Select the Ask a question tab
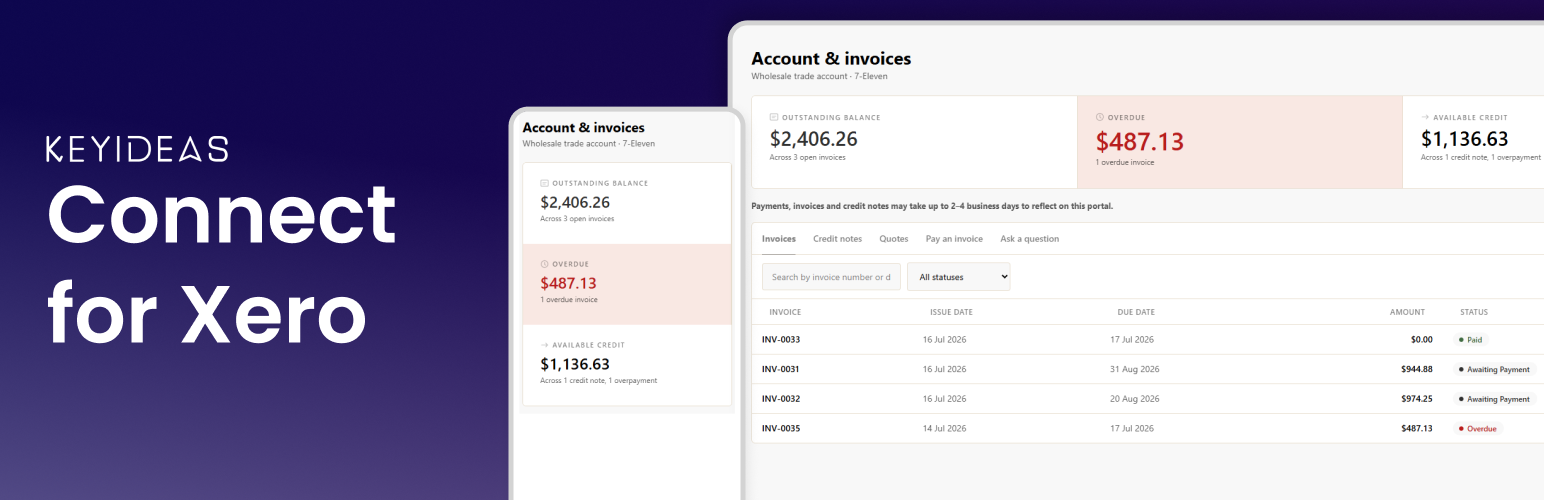This screenshot has height=500, width=1544. (1029, 239)
